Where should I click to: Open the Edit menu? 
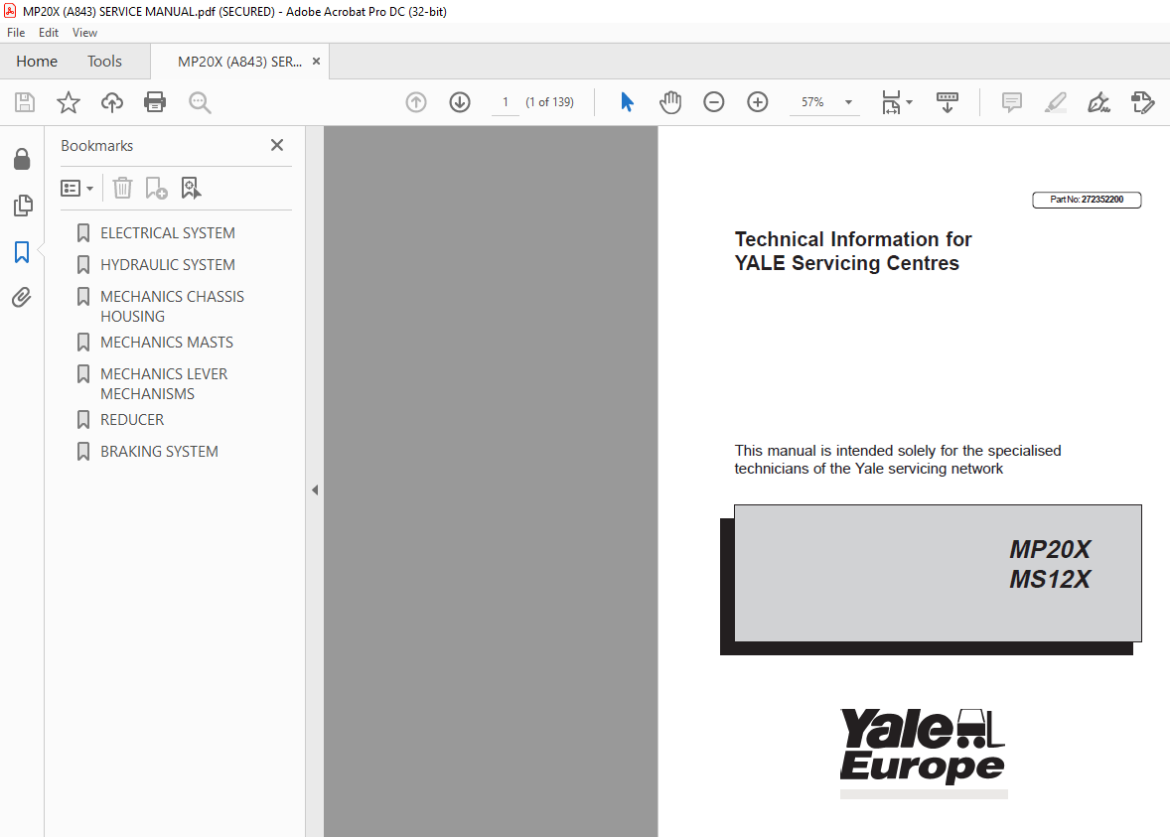tap(49, 33)
